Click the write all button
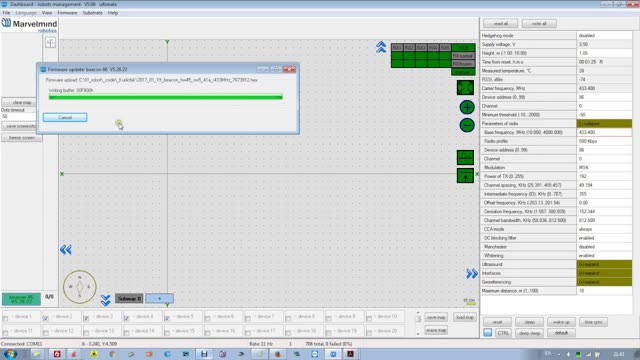This screenshot has height=360, width=640. pyautogui.click(x=539, y=24)
